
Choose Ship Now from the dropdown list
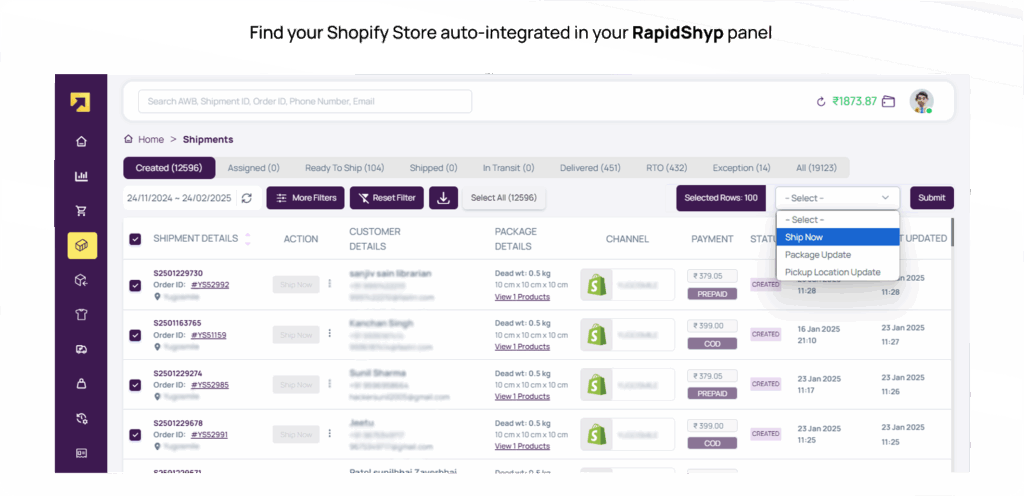pyautogui.click(x=837, y=237)
